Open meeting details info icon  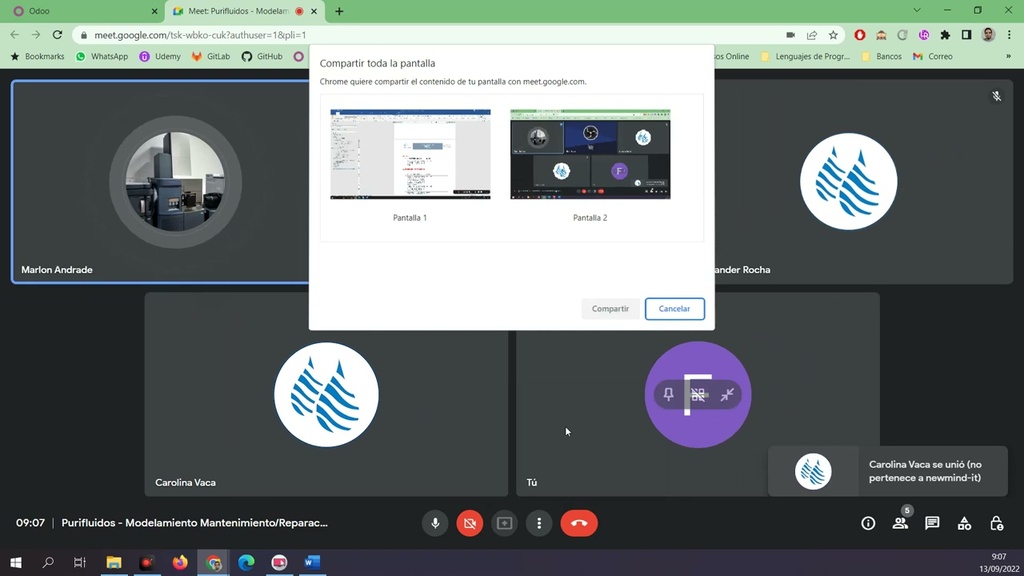pos(868,523)
